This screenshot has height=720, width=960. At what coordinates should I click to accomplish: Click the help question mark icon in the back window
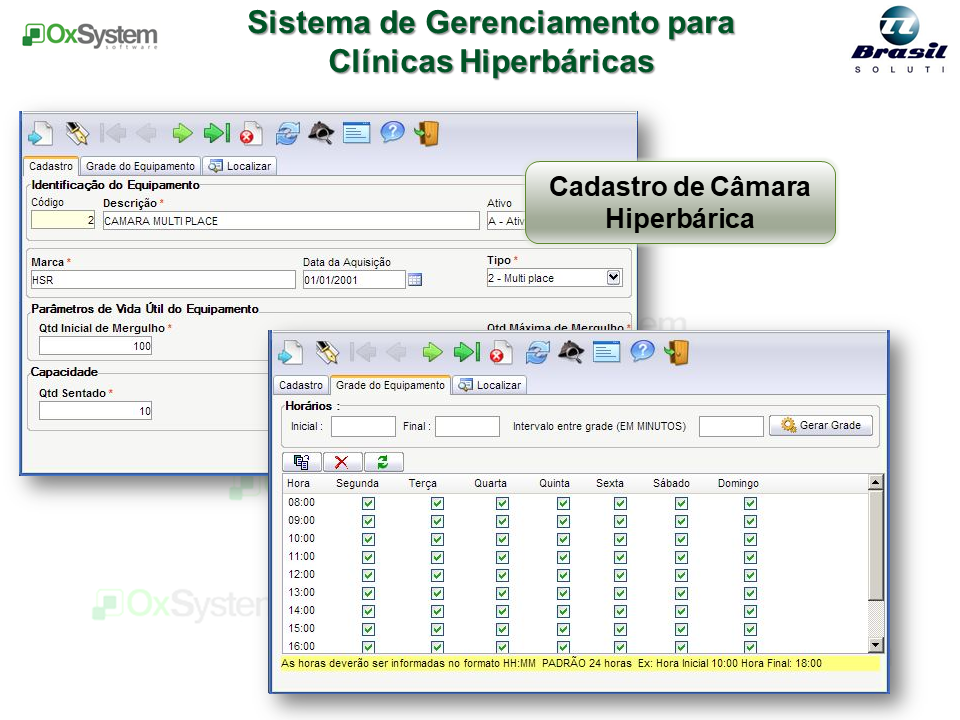click(392, 133)
